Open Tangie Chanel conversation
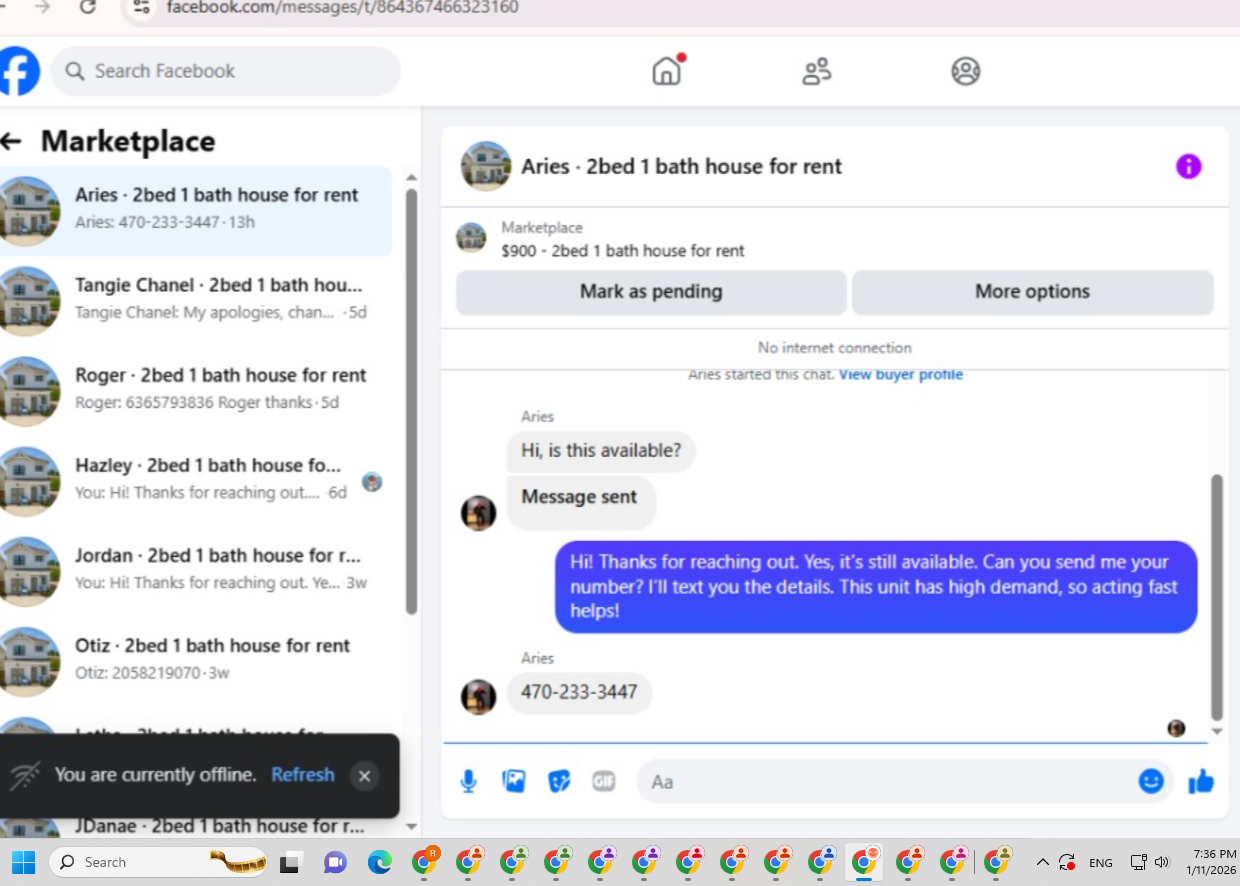Screen dimensions: 1240x886 tap(196, 301)
